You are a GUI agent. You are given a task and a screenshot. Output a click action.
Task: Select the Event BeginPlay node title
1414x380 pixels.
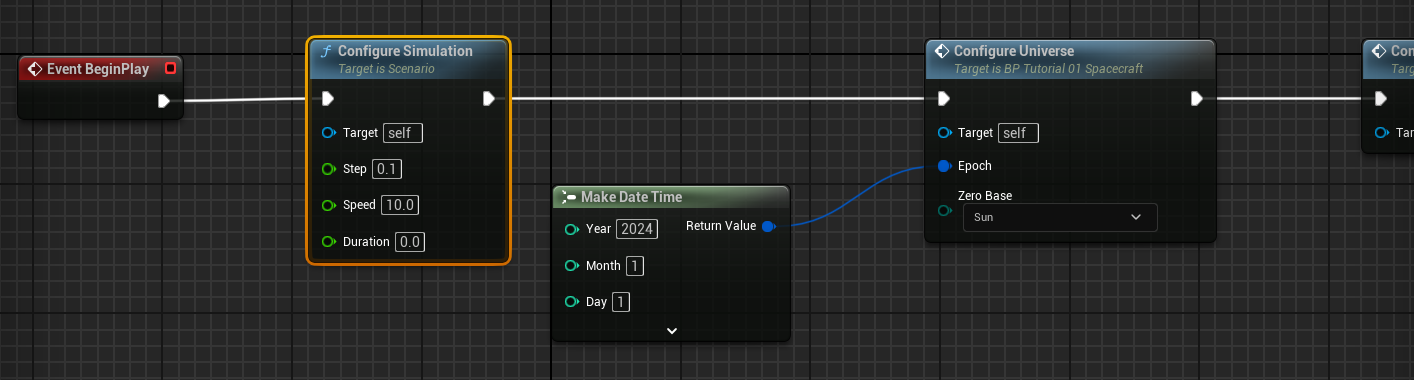point(98,69)
